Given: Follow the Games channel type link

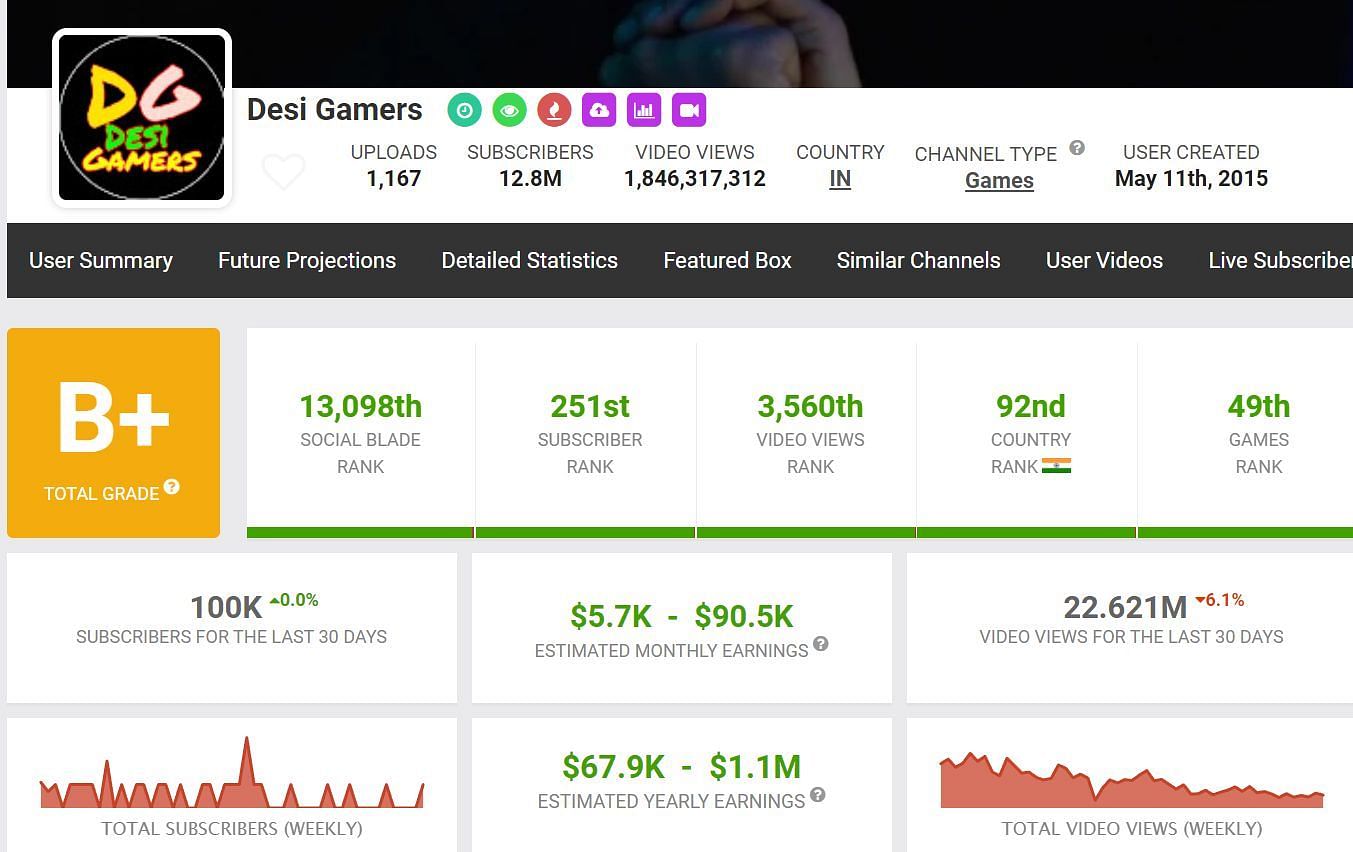Looking at the screenshot, I should pyautogui.click(x=999, y=181).
